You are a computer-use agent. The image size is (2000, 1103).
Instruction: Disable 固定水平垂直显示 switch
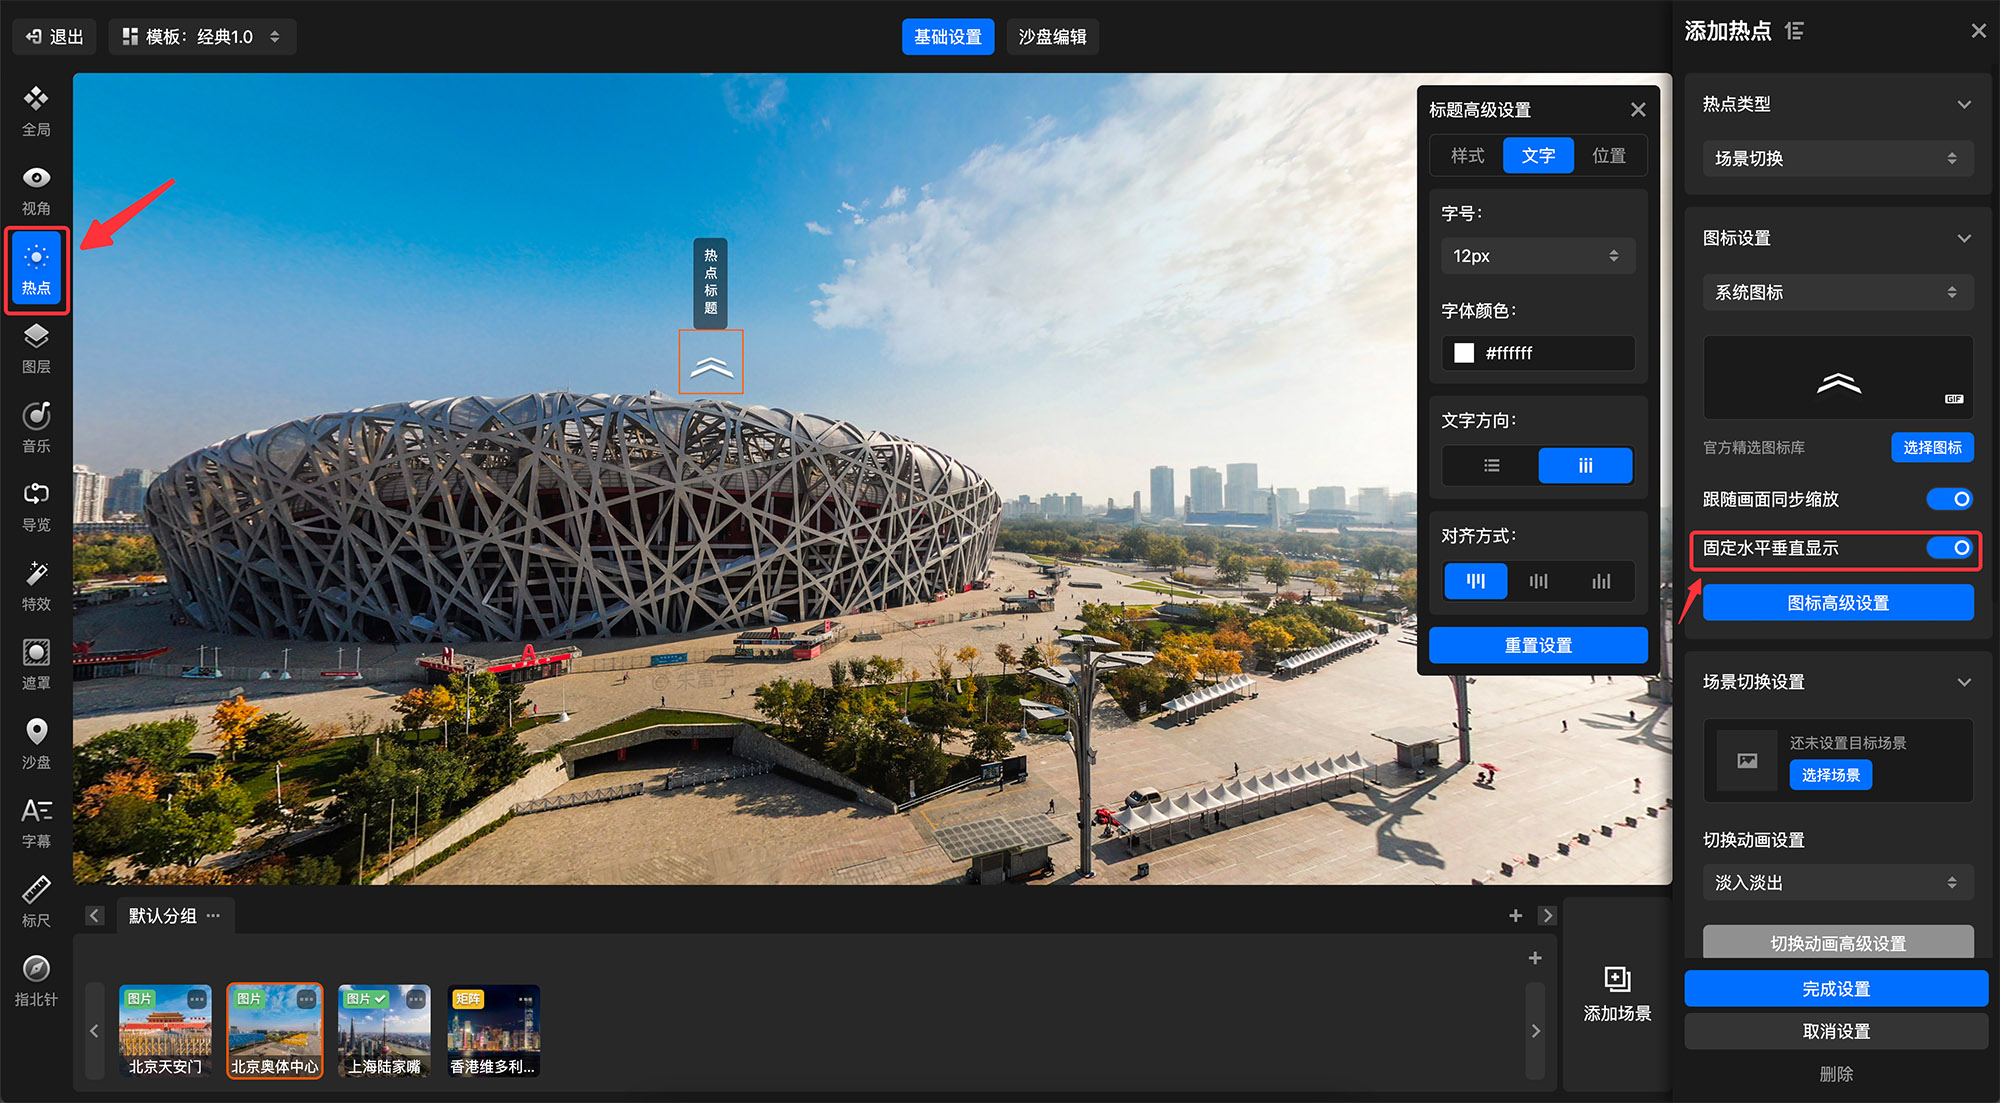click(x=1950, y=548)
